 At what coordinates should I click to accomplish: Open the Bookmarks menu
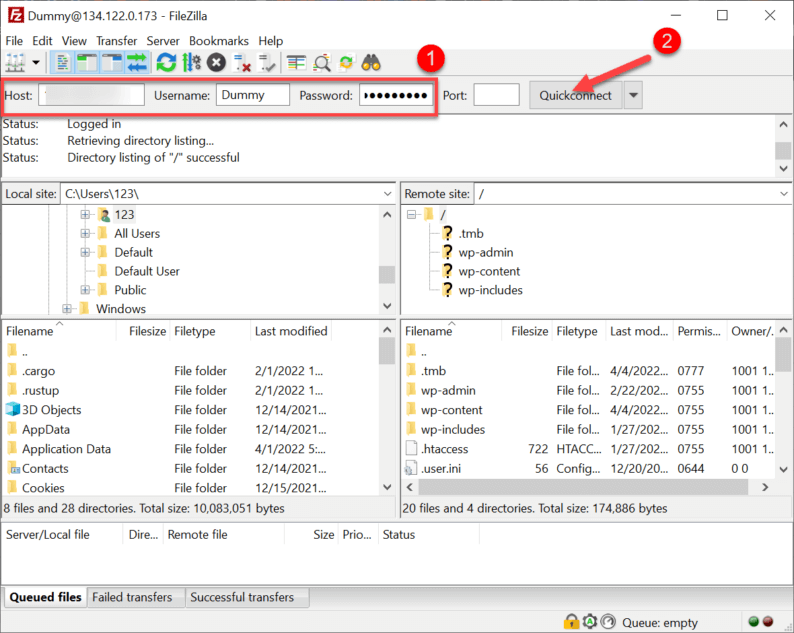tap(219, 41)
